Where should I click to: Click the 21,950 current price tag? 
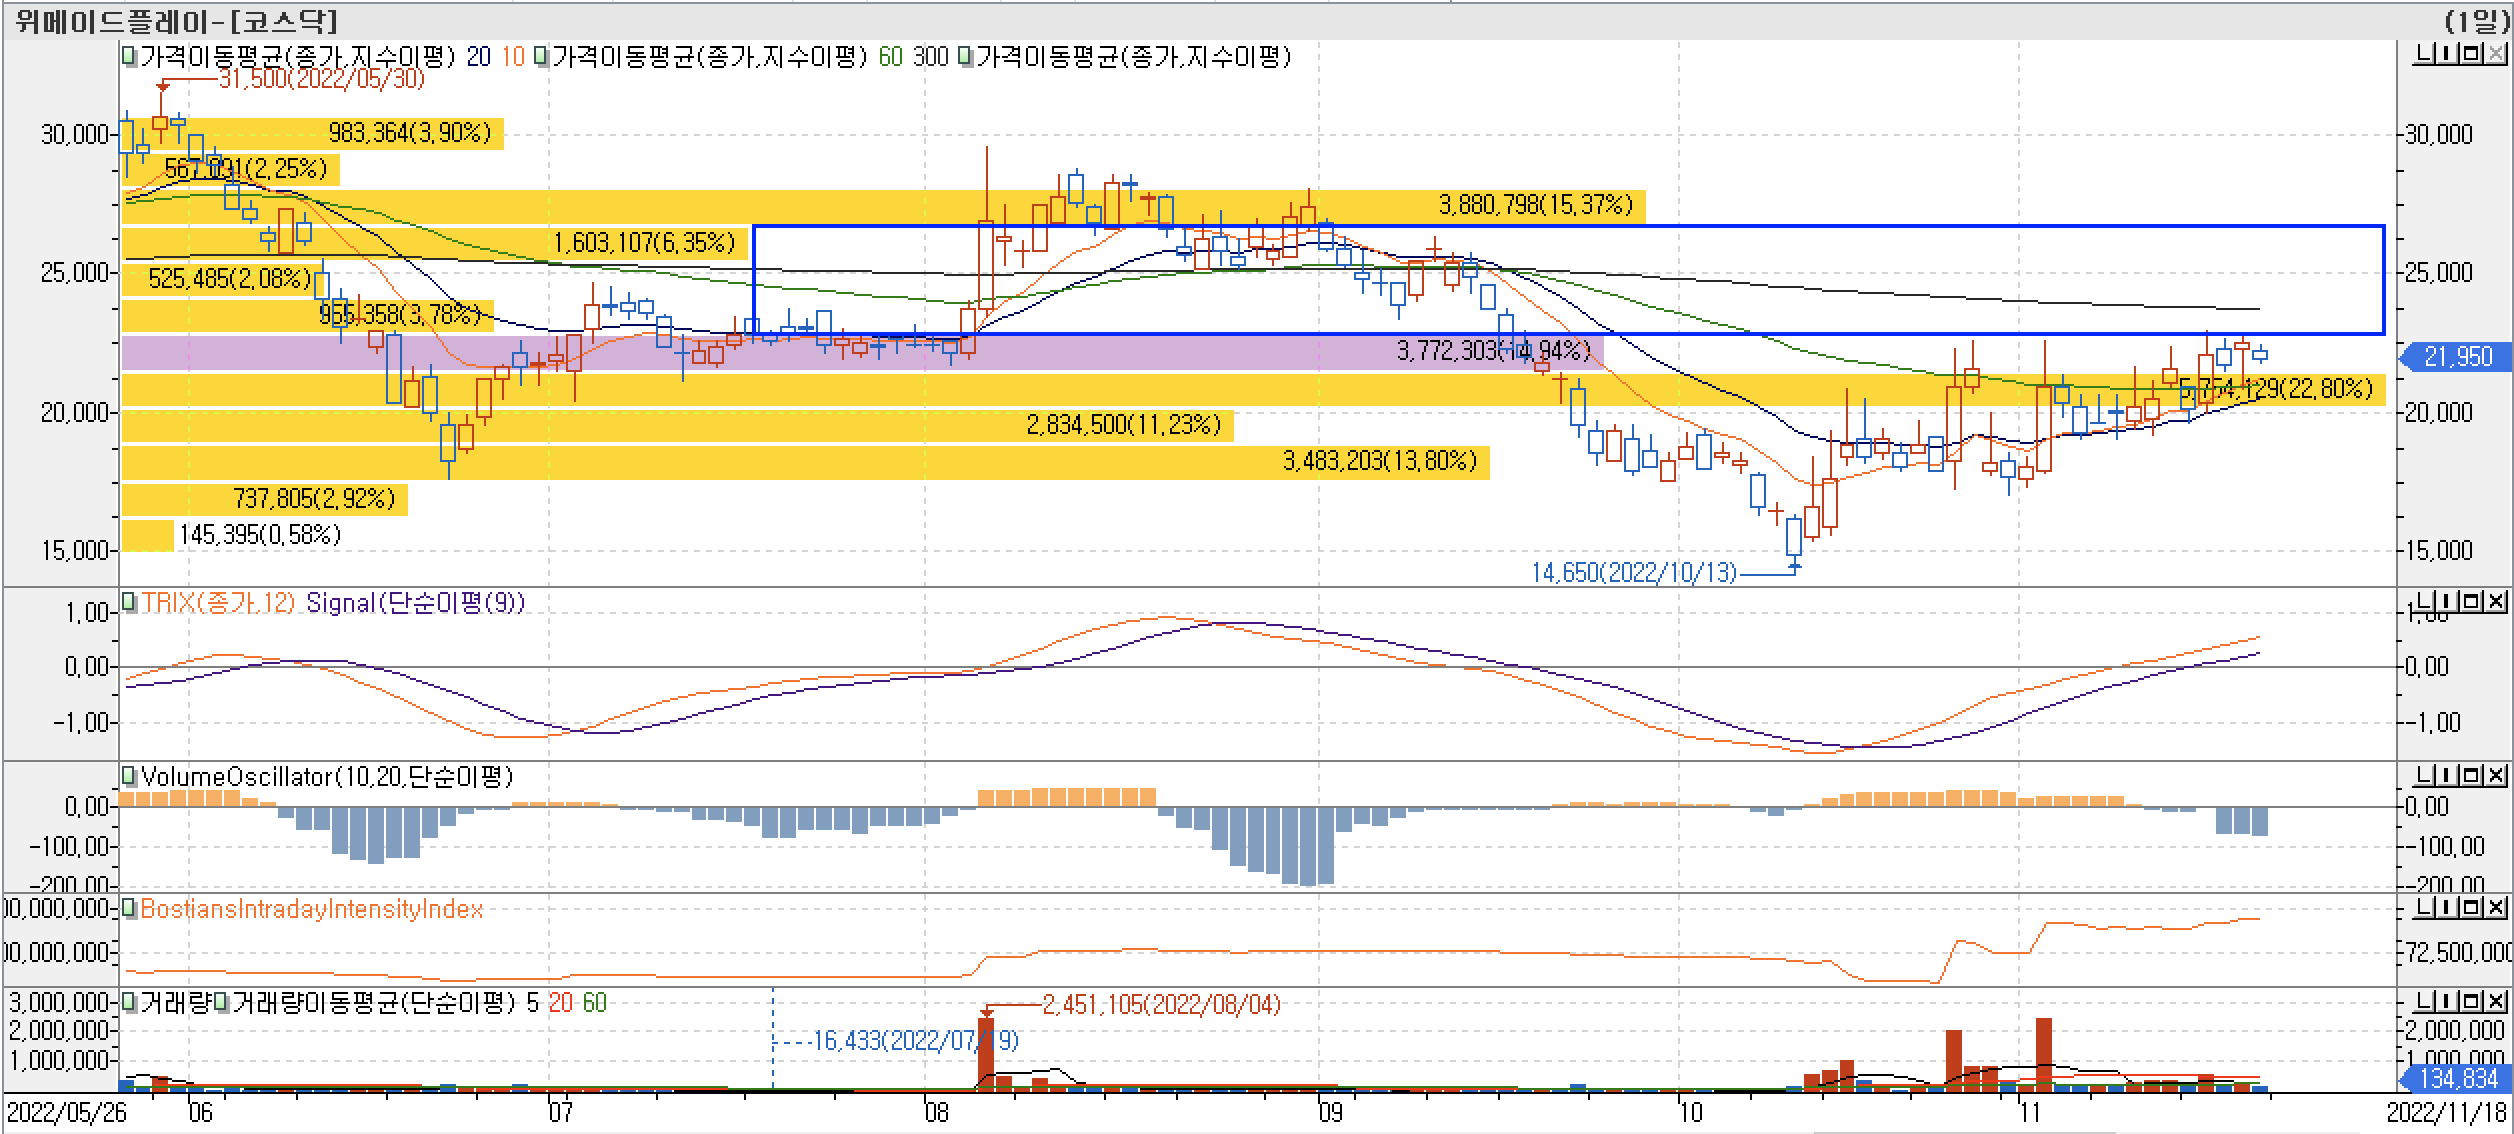(x=2458, y=357)
